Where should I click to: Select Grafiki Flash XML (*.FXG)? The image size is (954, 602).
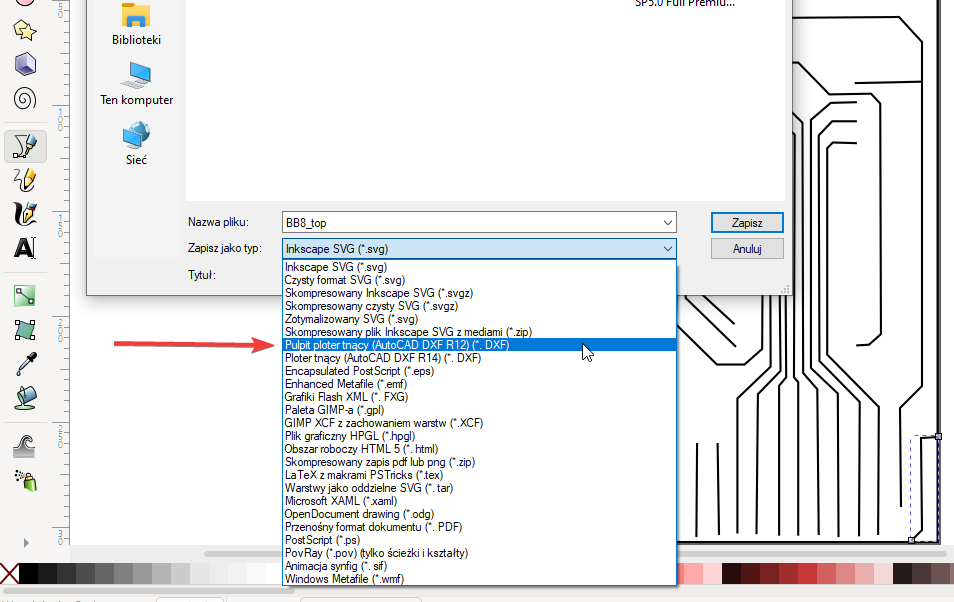pos(479,397)
